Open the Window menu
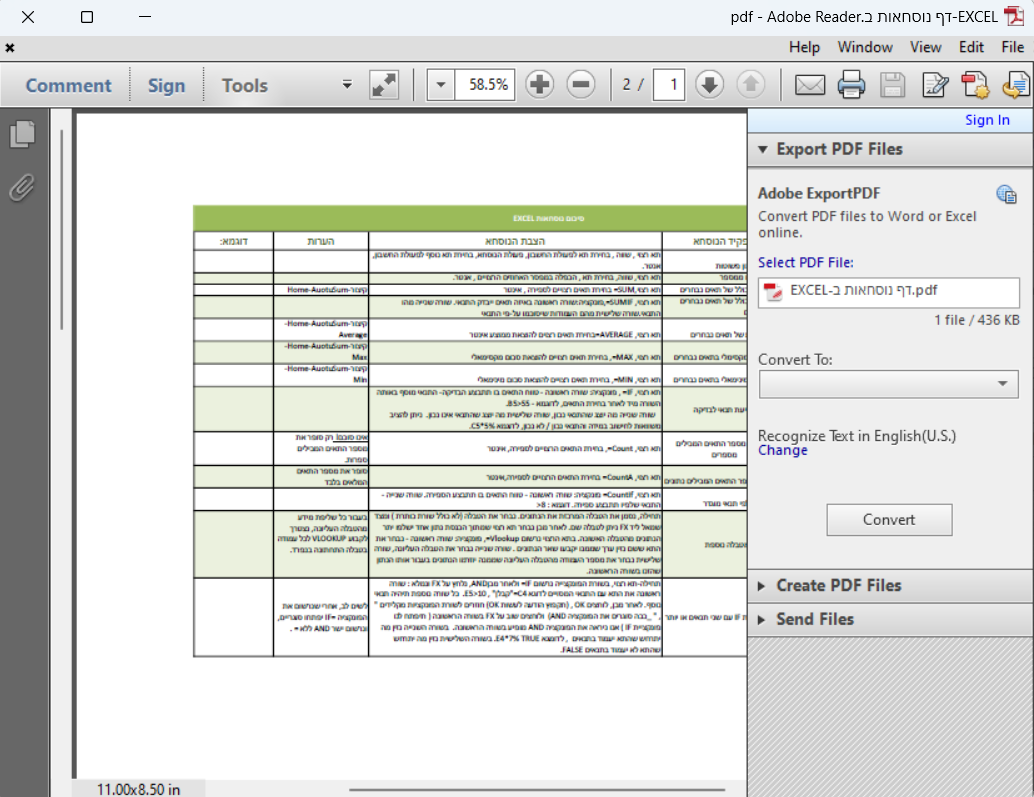Screen dimensions: 1034x797 pyautogui.click(x=865, y=47)
